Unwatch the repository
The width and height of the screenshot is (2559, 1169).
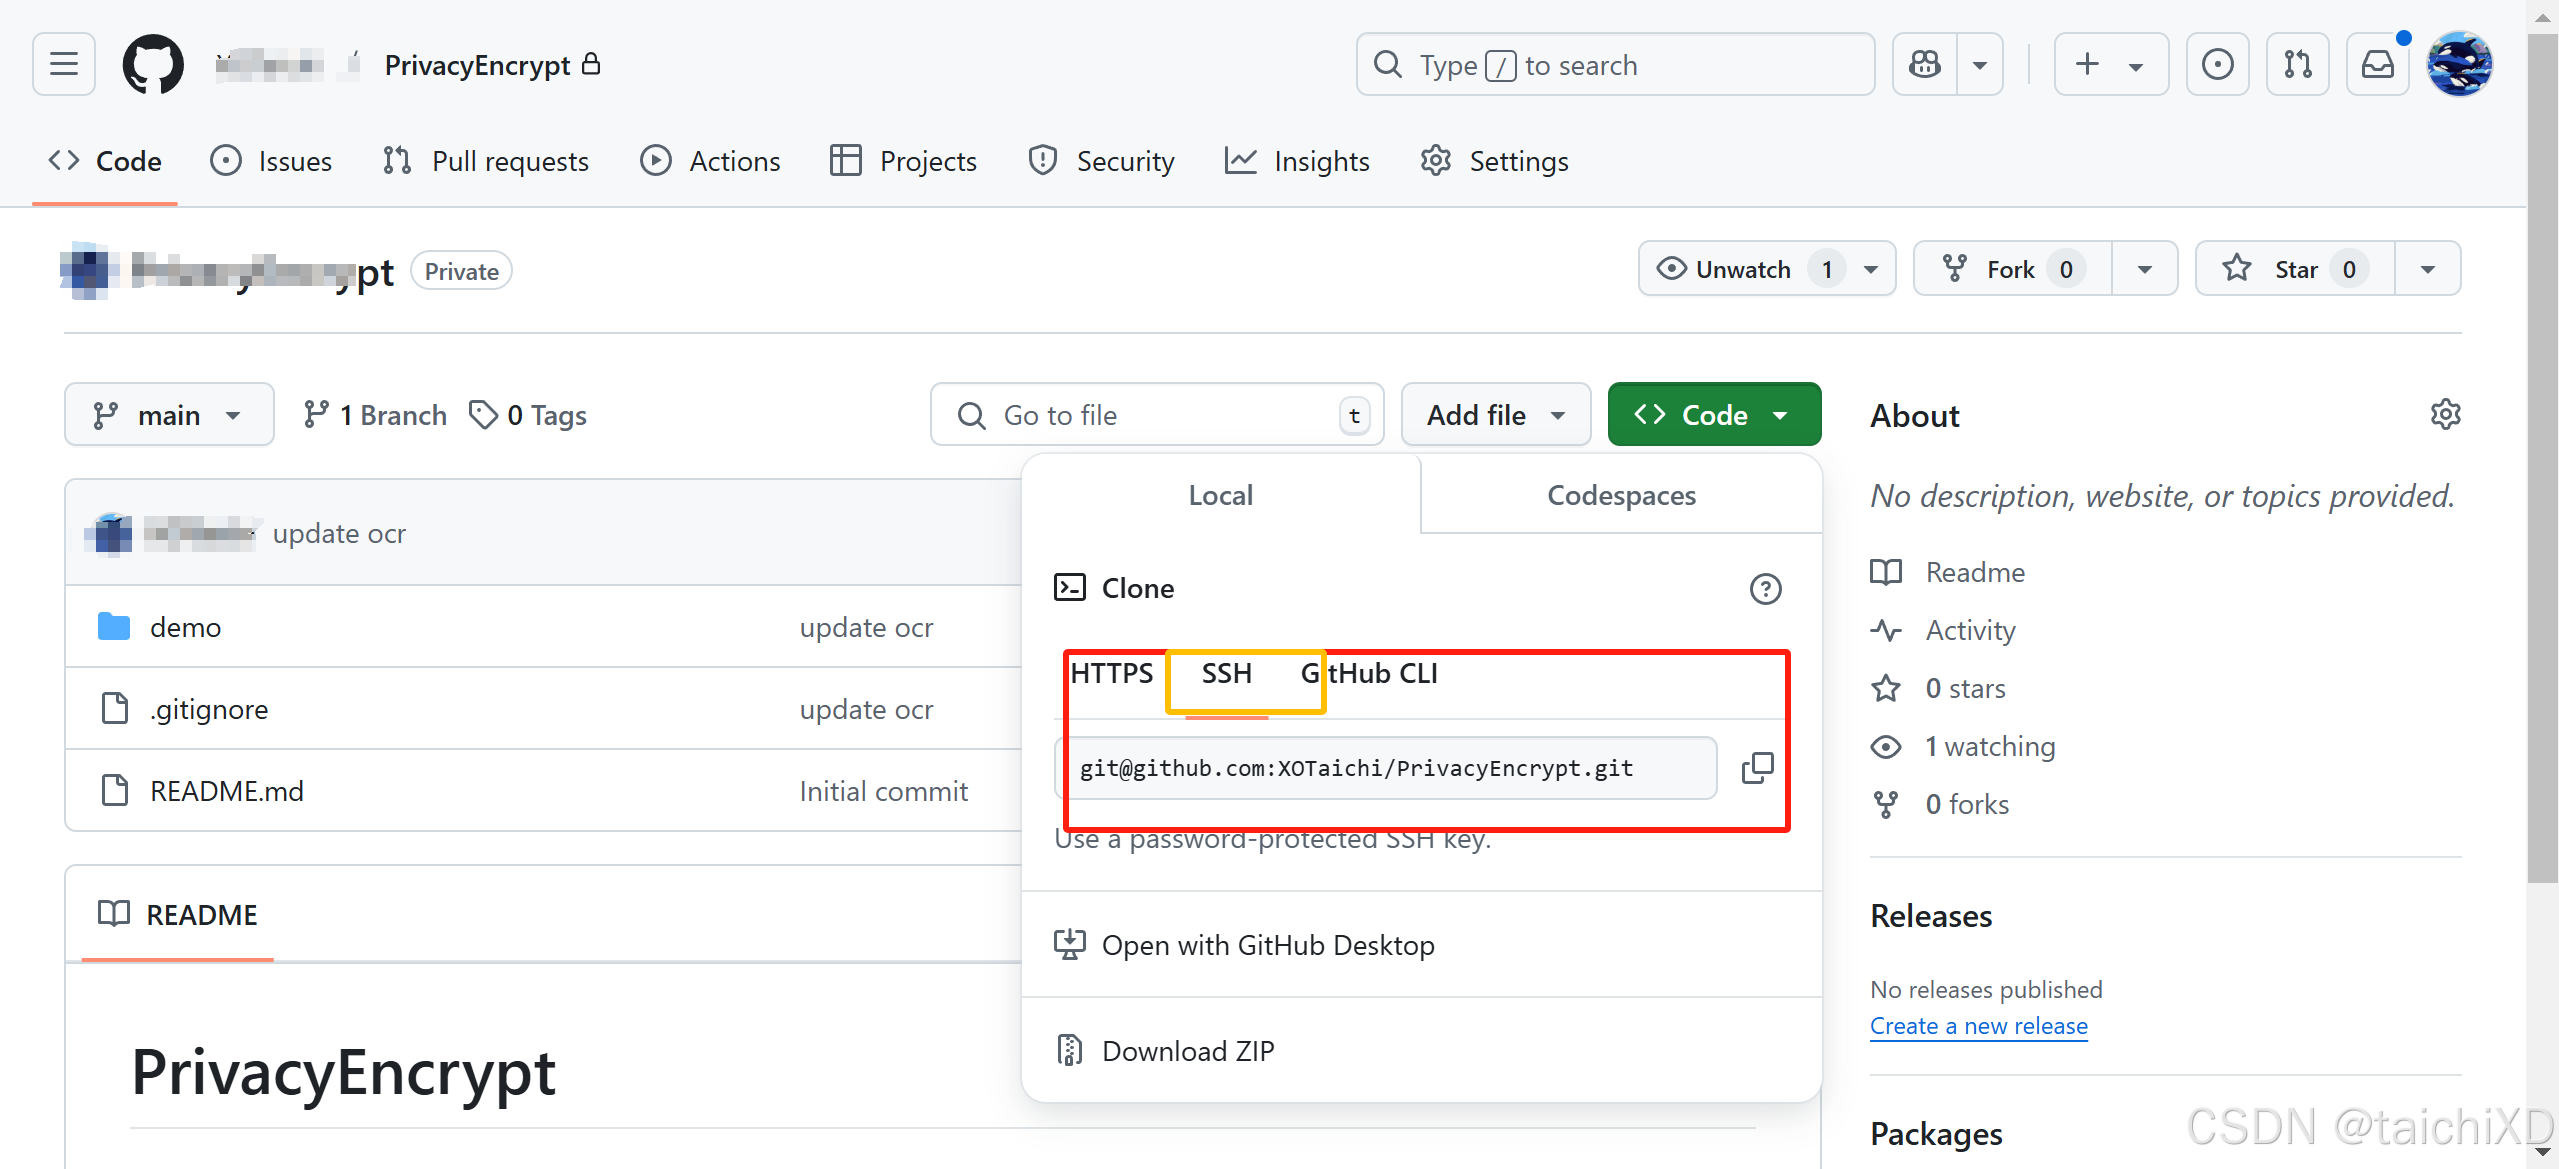(x=1742, y=268)
